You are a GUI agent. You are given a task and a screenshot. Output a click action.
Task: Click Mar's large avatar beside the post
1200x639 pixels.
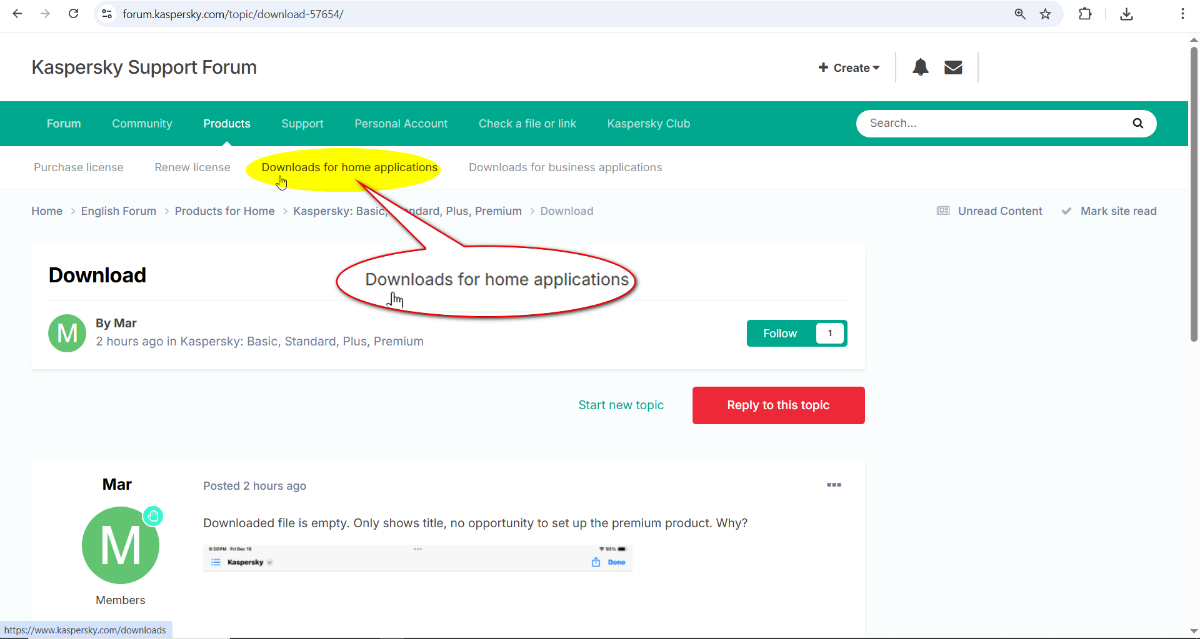(121, 546)
